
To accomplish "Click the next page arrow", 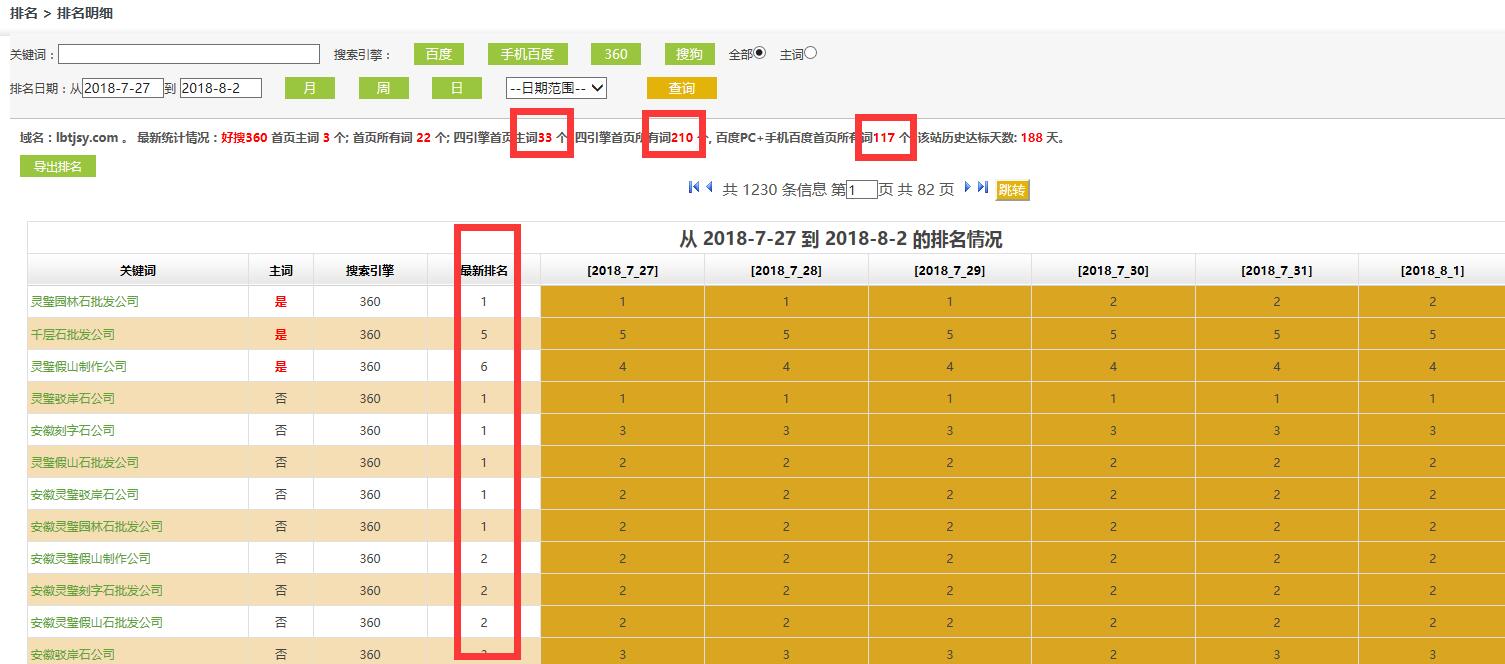I will (967, 188).
